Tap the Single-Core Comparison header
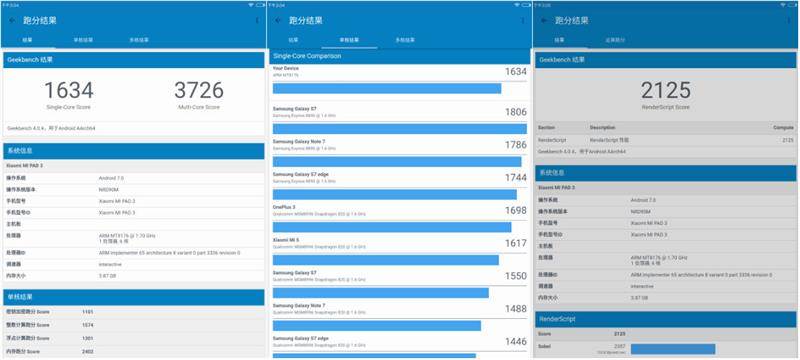This screenshot has width=800, height=360. (399, 56)
